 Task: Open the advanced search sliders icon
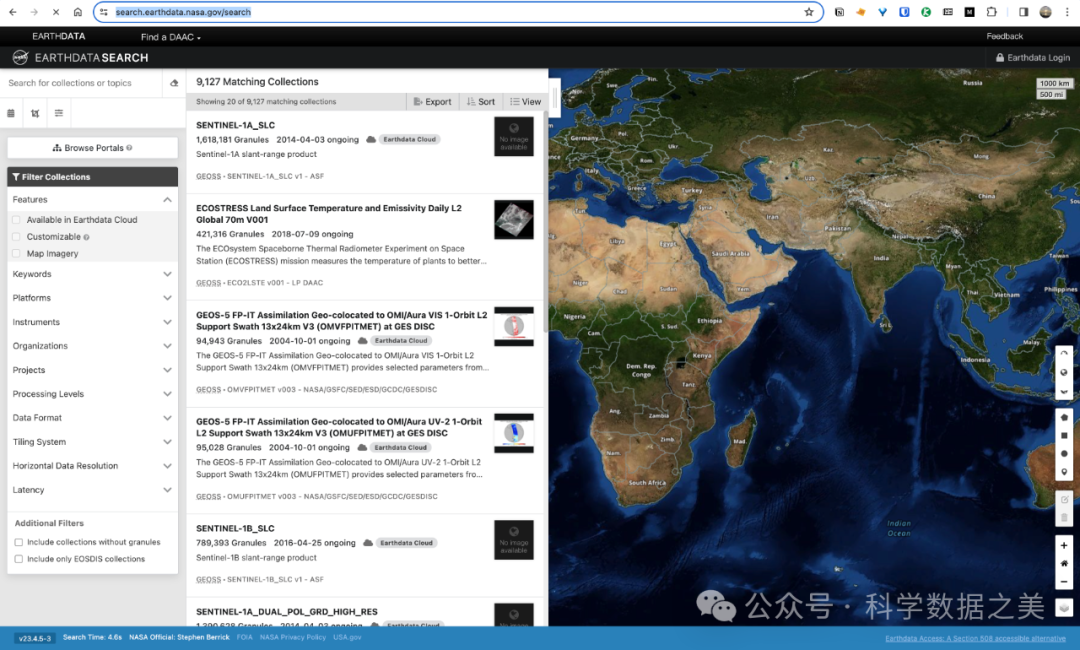coord(59,114)
